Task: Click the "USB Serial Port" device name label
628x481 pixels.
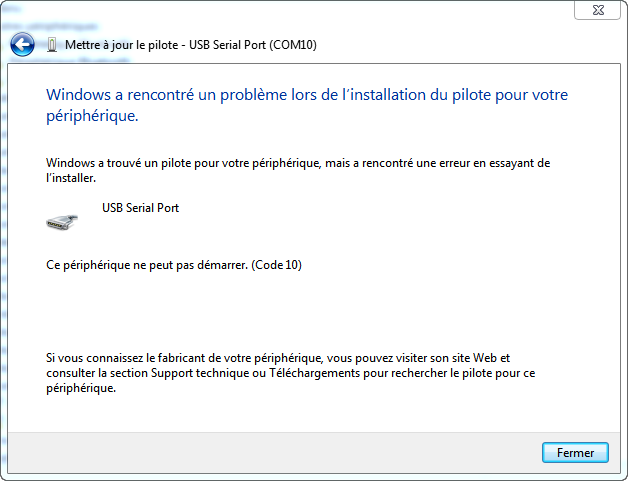Action: [x=140, y=208]
